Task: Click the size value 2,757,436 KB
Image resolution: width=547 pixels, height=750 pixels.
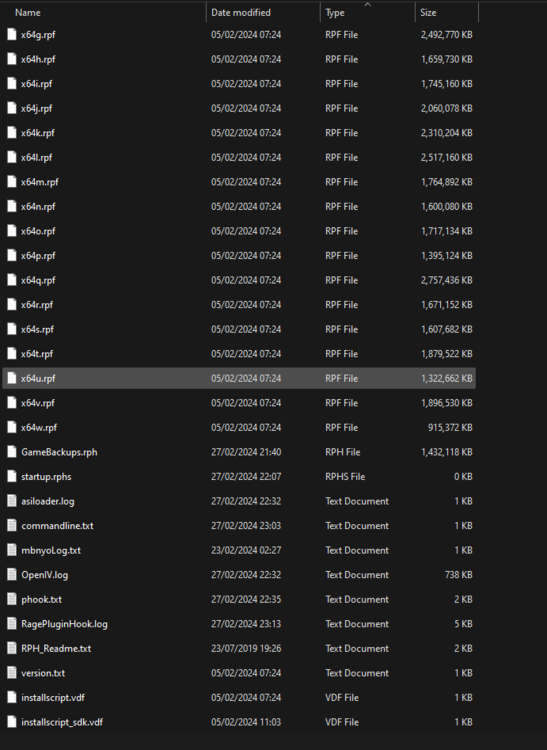Action: (447, 280)
